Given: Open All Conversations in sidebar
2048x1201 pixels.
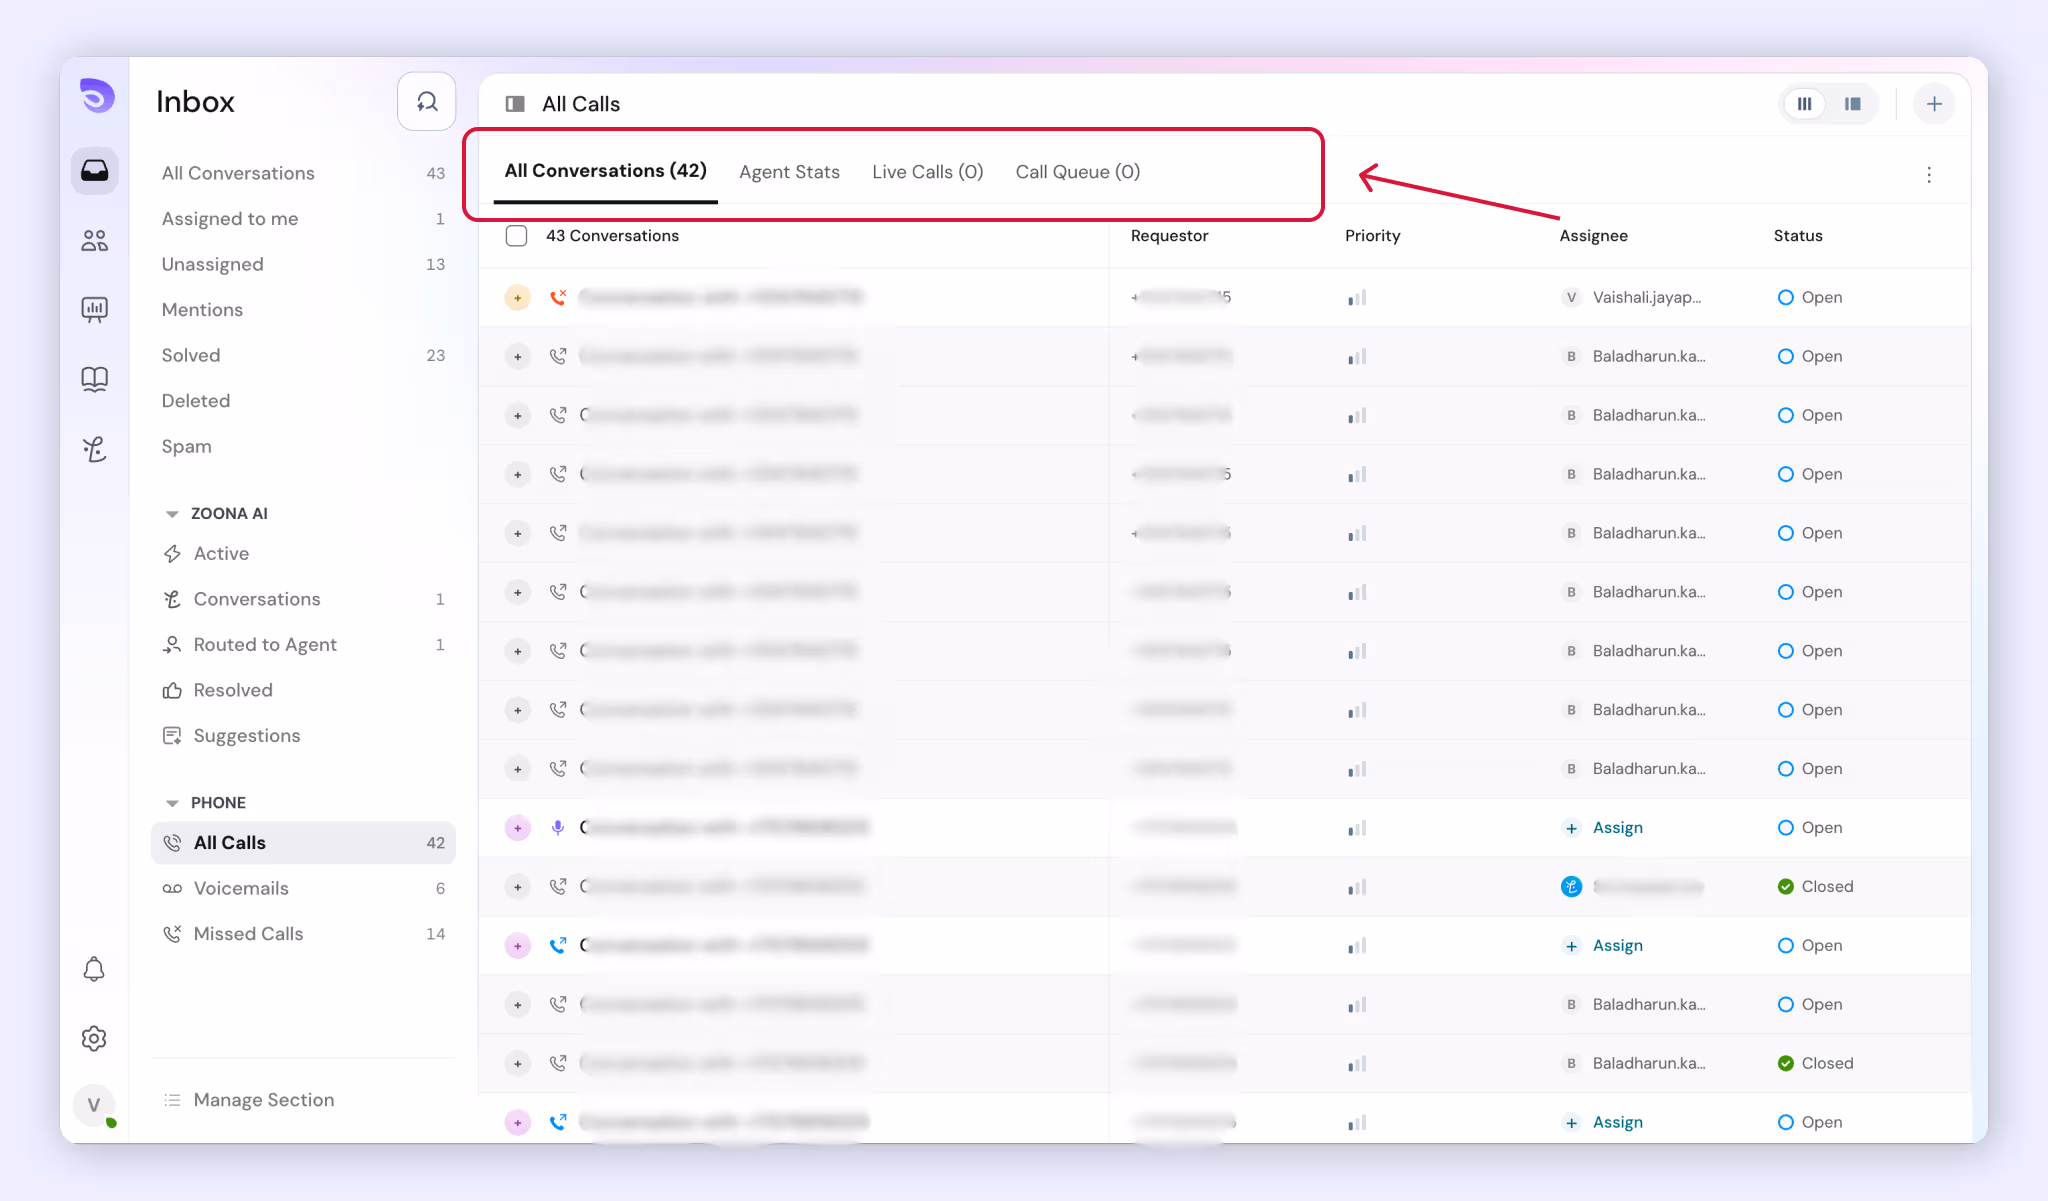Looking at the screenshot, I should [x=303, y=173].
